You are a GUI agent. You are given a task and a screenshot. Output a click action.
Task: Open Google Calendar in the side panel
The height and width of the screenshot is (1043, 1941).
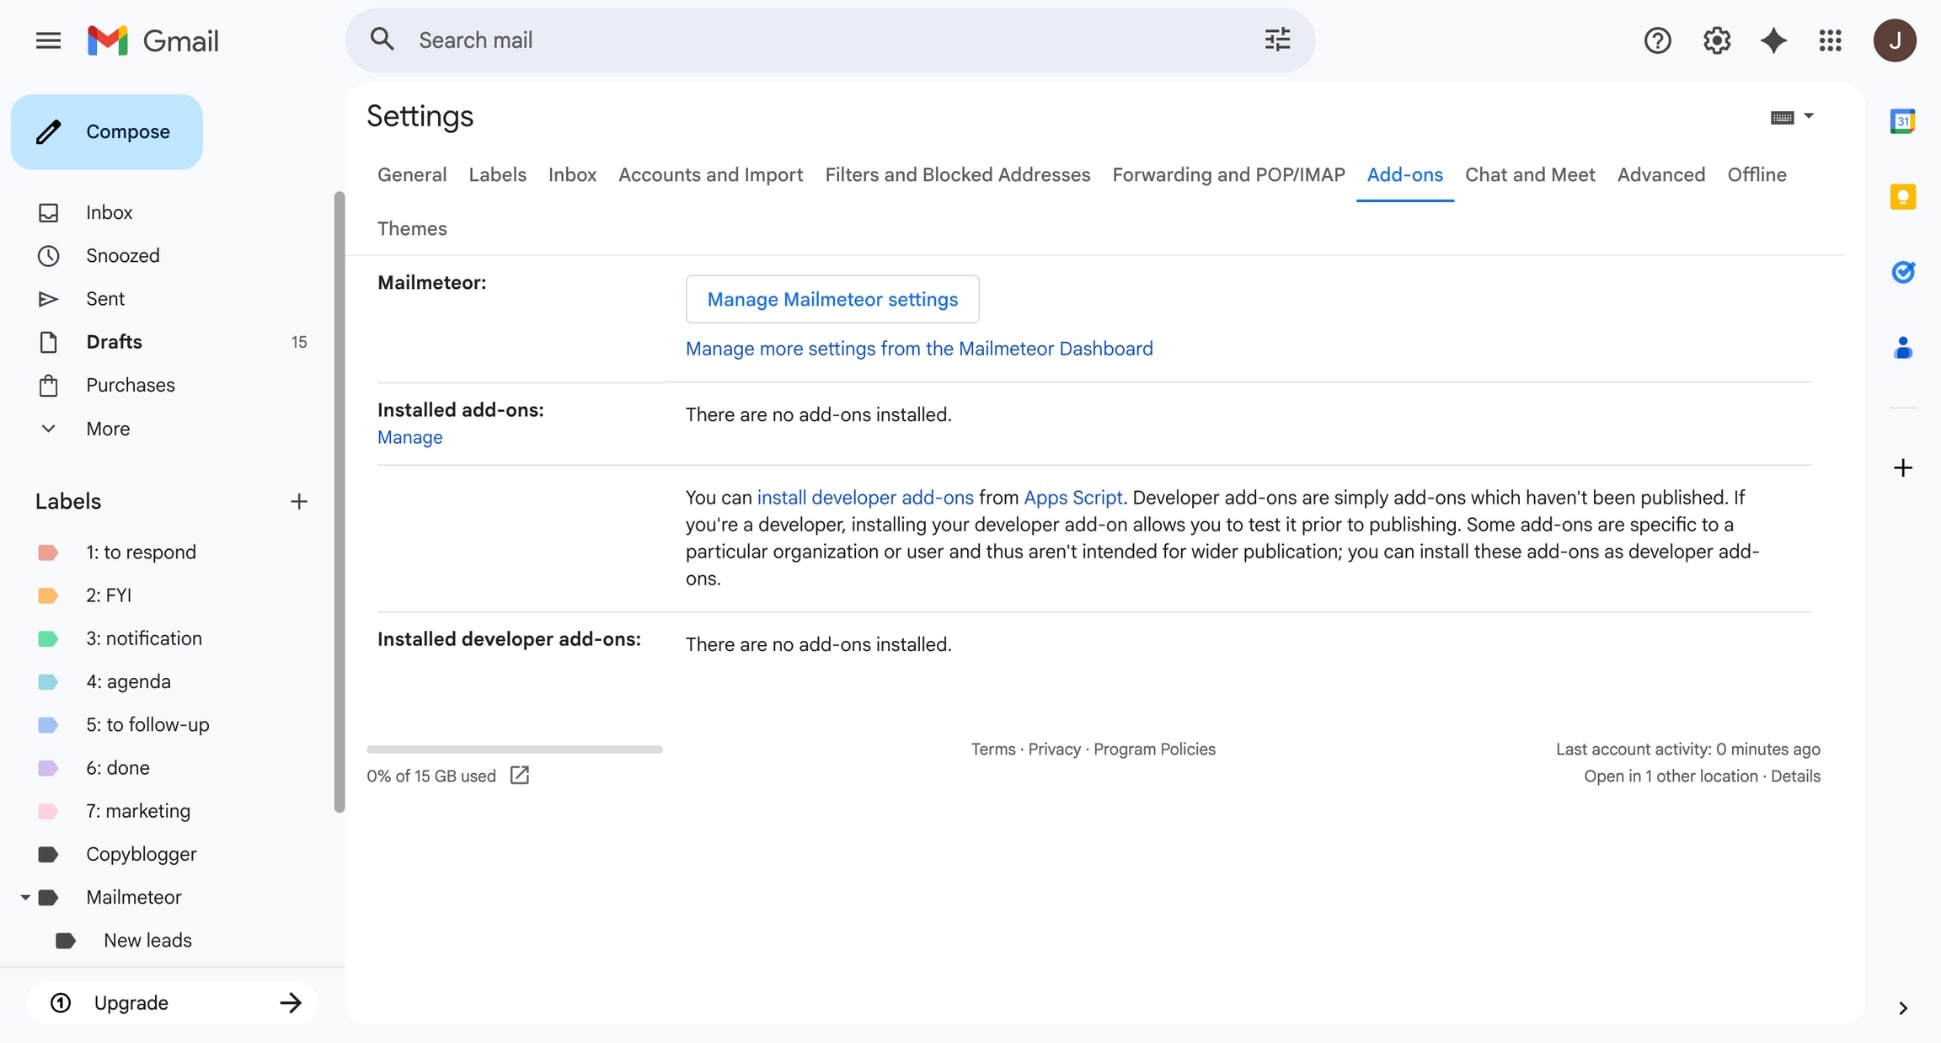(x=1903, y=120)
